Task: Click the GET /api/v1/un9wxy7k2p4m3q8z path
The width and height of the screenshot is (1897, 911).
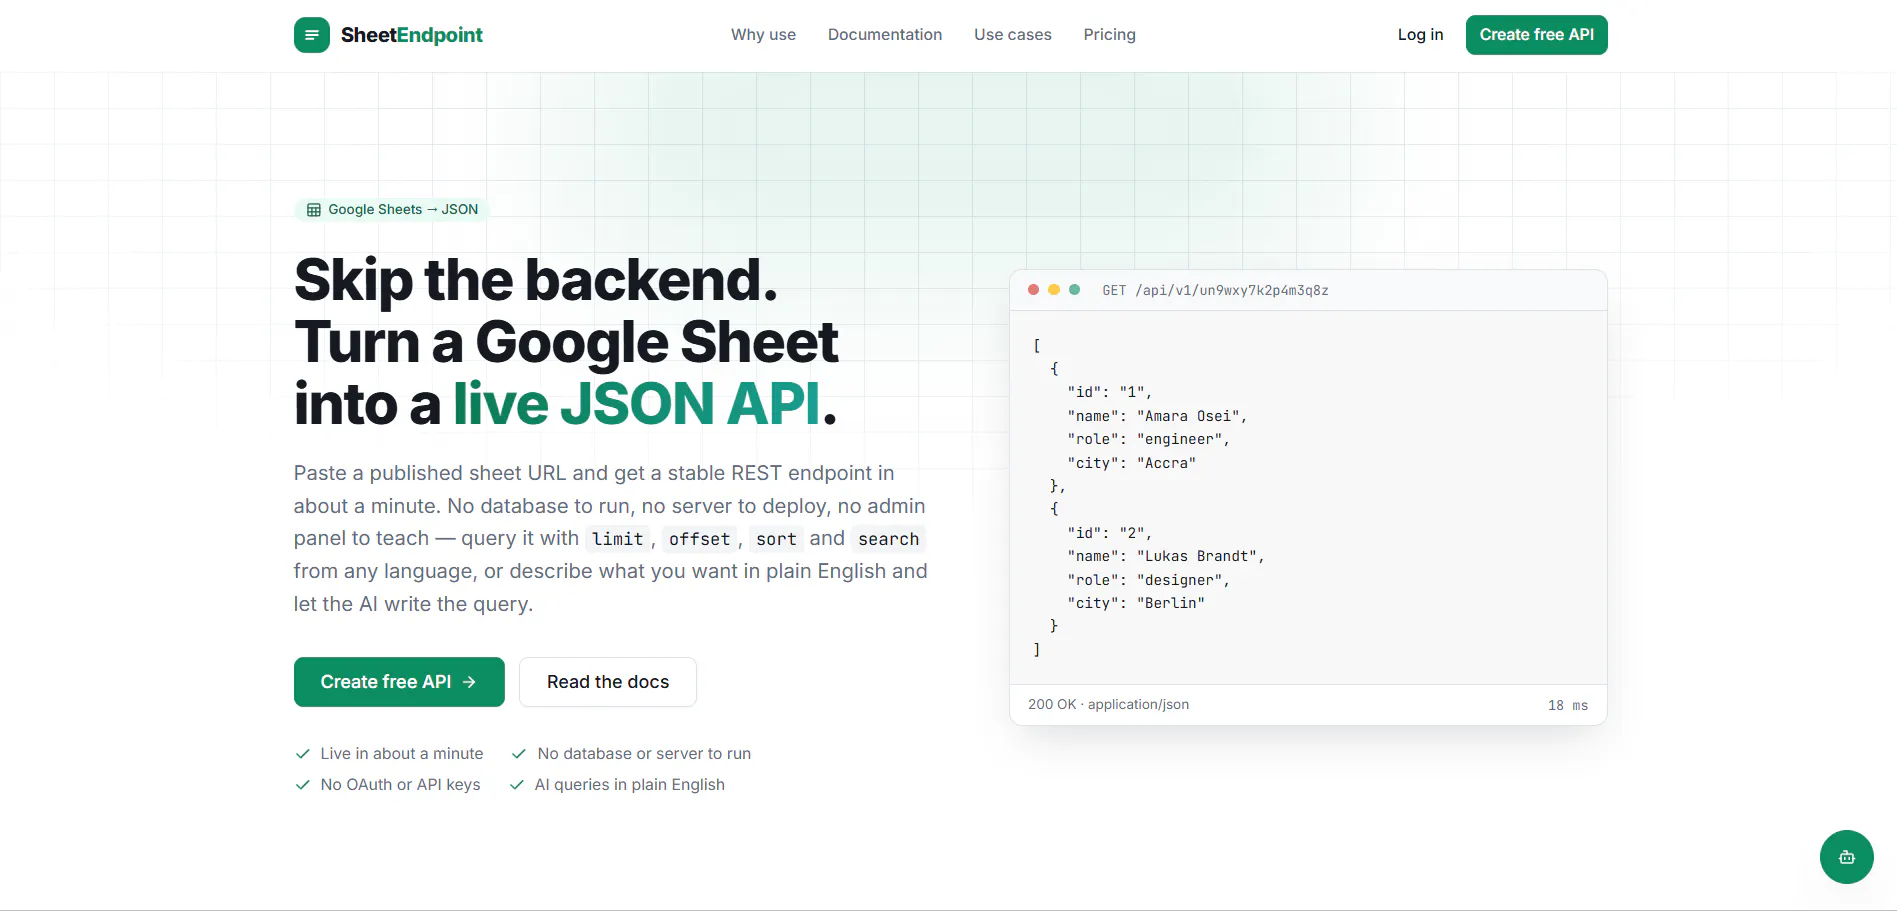Action: (x=1215, y=291)
